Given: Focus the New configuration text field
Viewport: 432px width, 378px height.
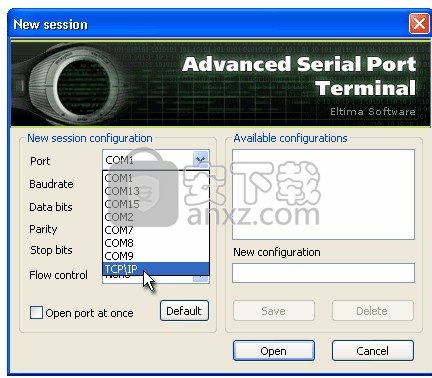Looking at the screenshot, I should click(323, 273).
